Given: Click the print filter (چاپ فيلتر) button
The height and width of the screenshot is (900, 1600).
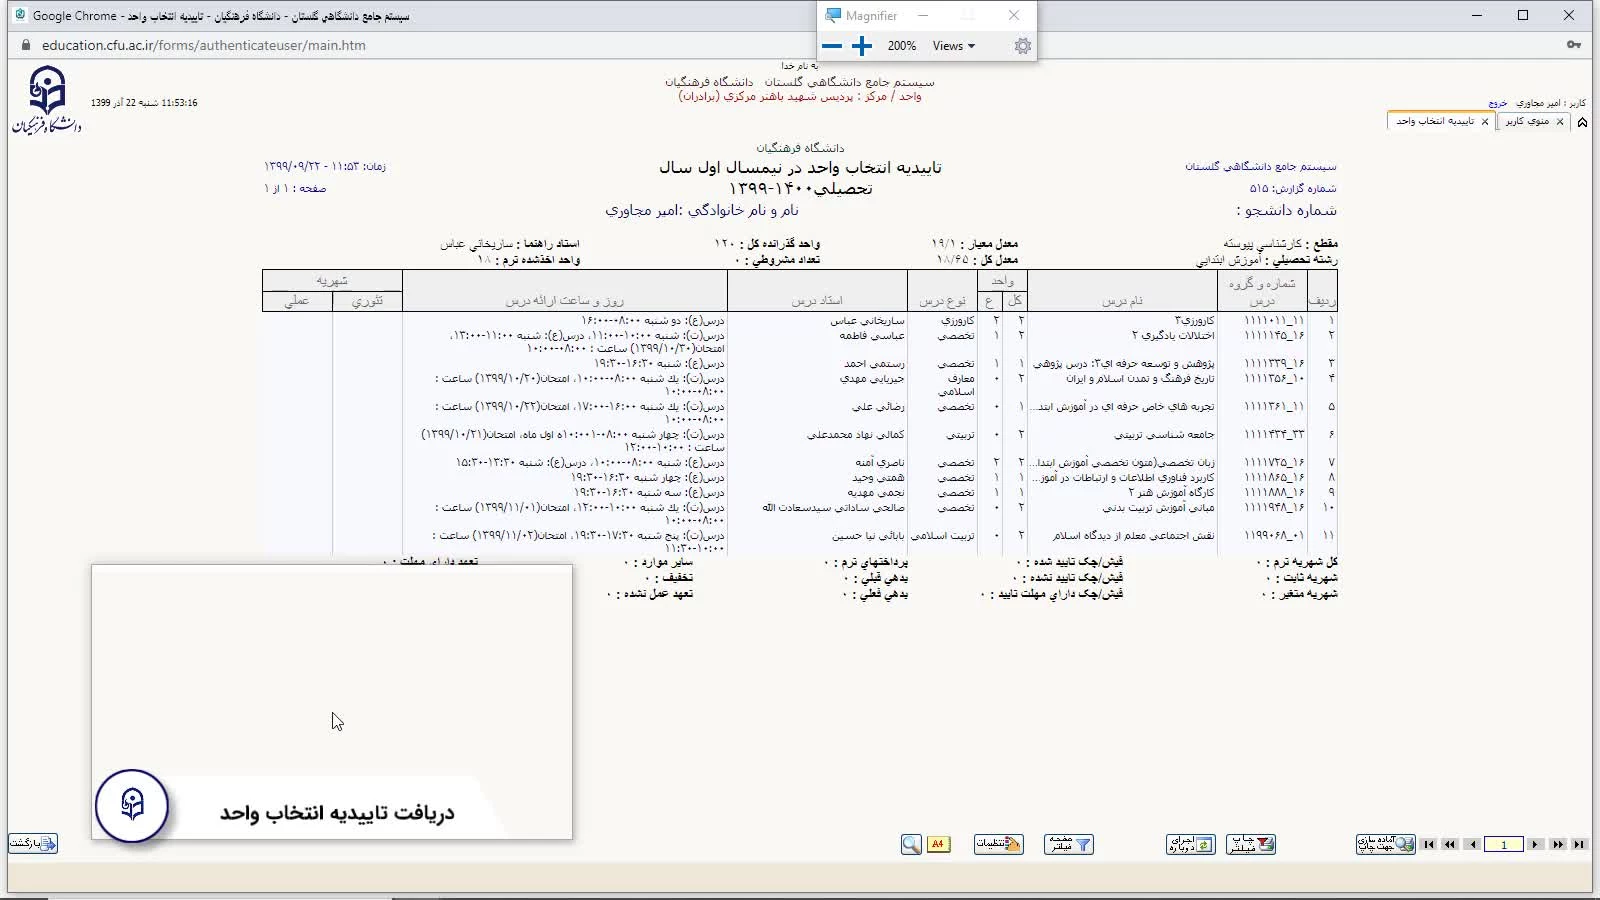Looking at the screenshot, I should coord(1250,845).
